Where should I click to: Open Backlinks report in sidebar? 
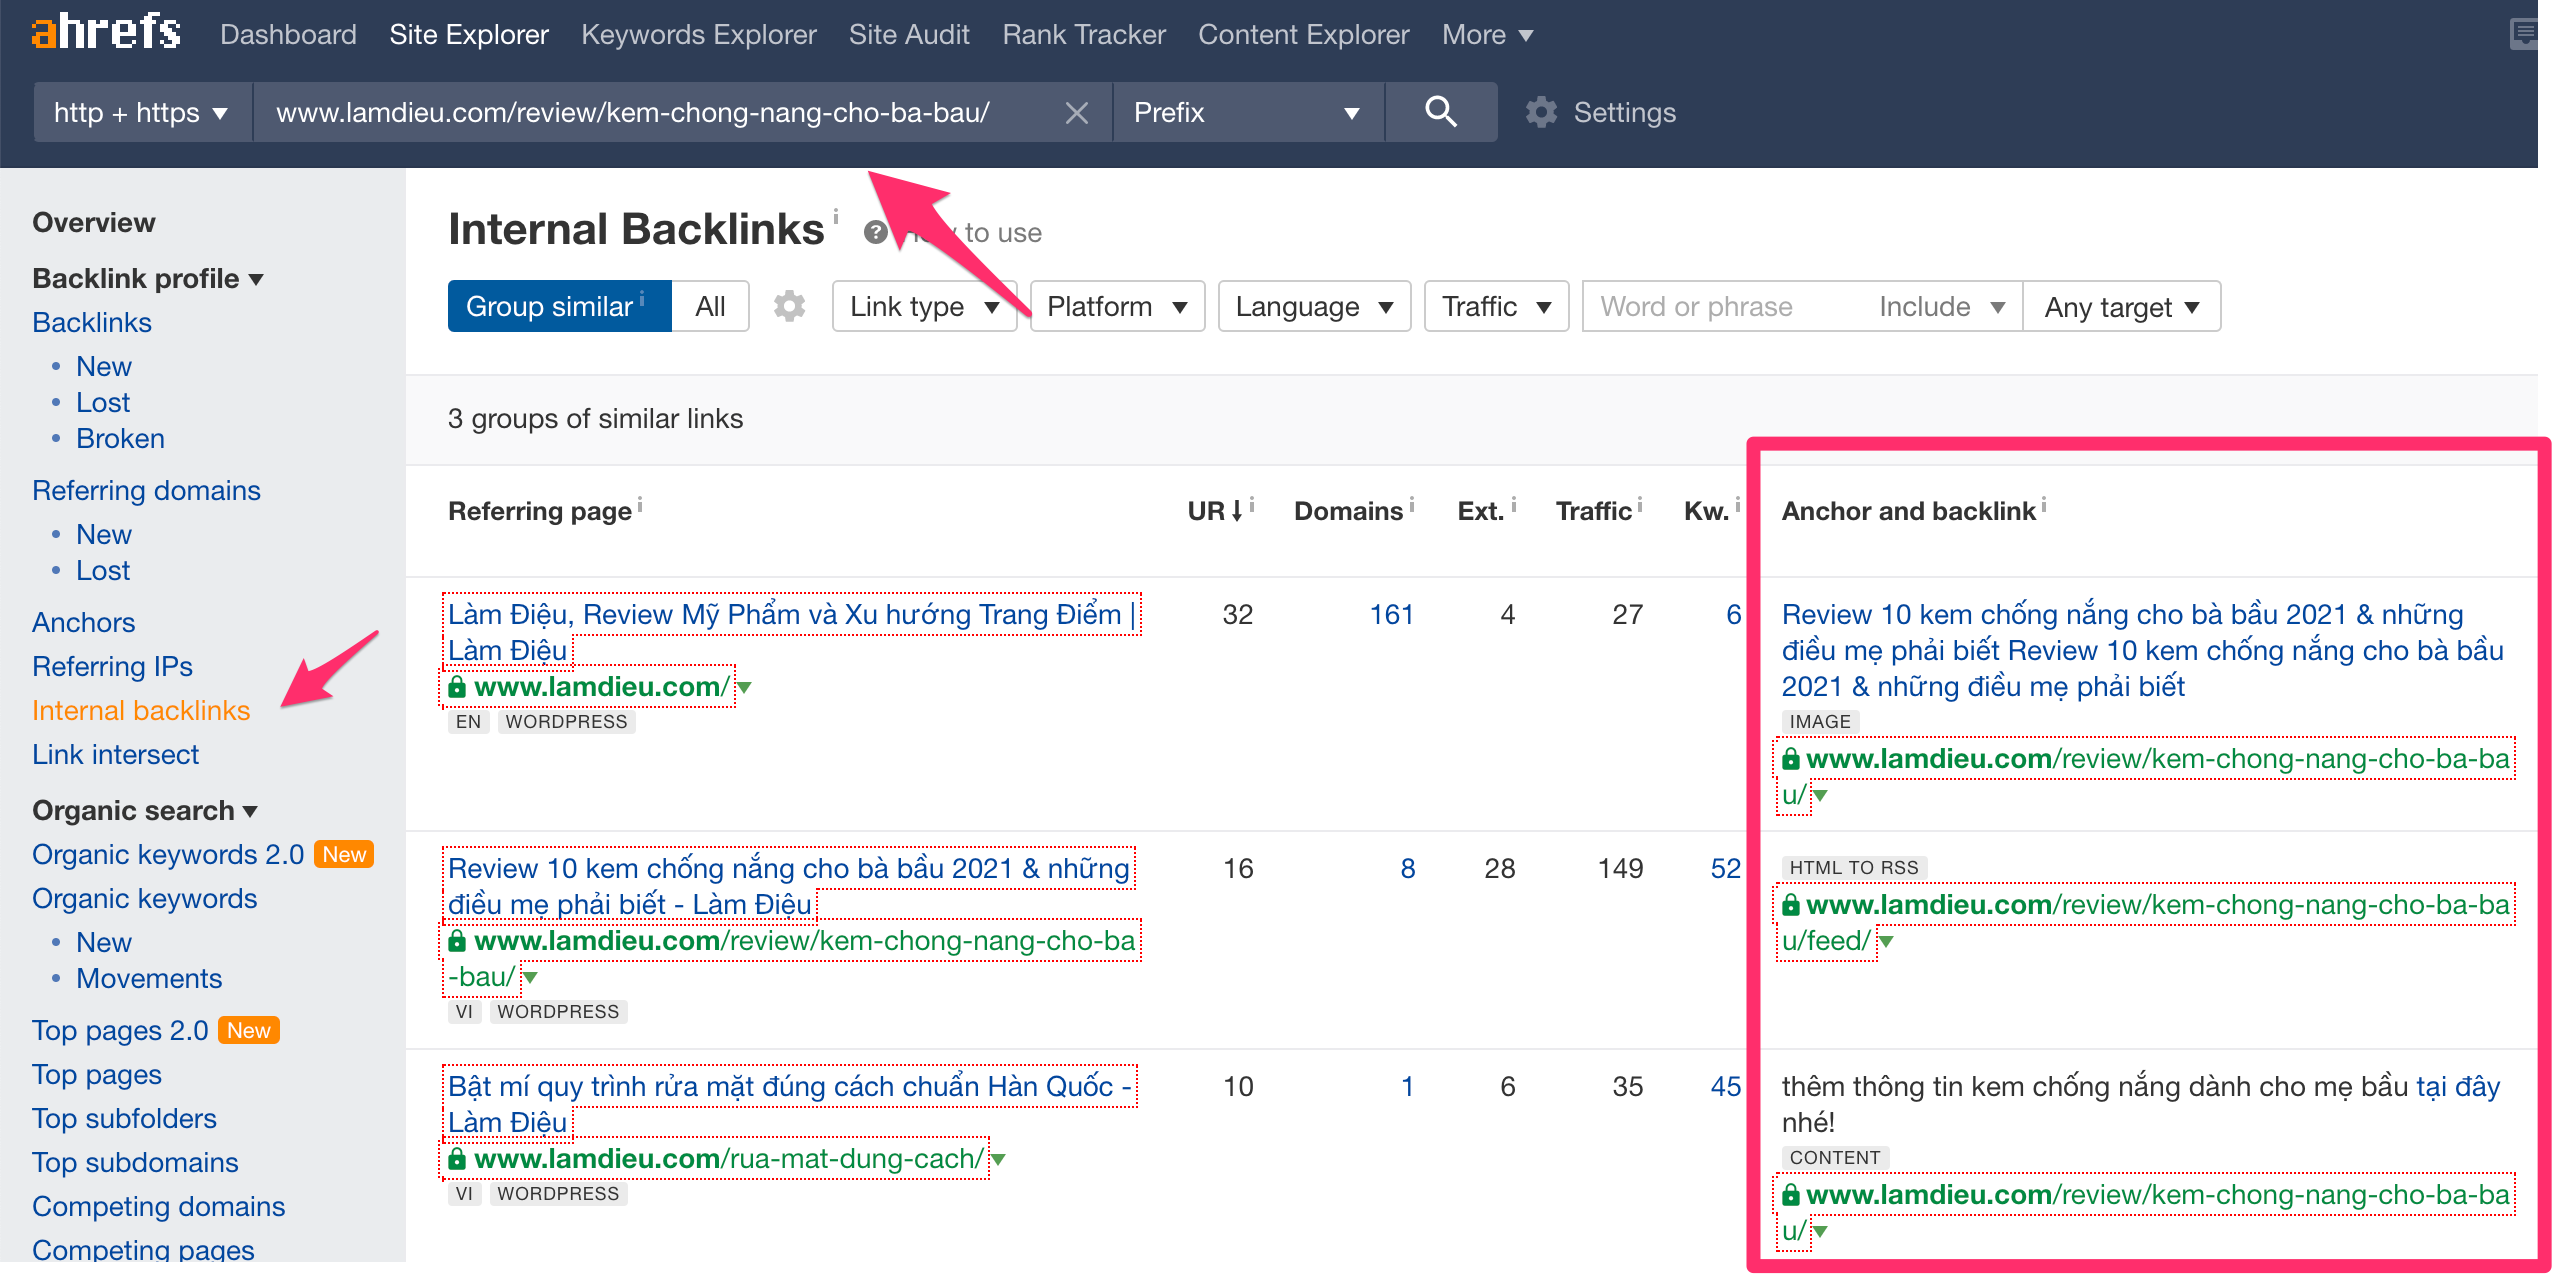click(x=92, y=322)
